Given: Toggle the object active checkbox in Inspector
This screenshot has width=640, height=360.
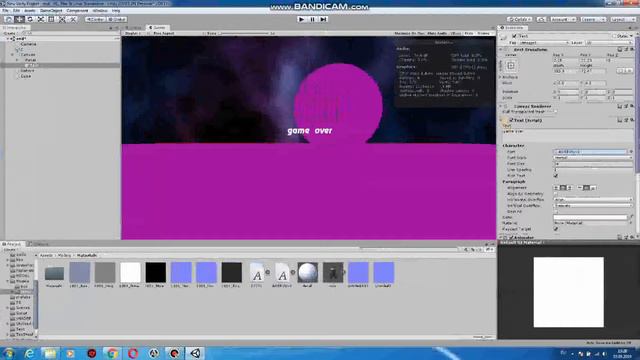Looking at the screenshot, I should [x=514, y=36].
